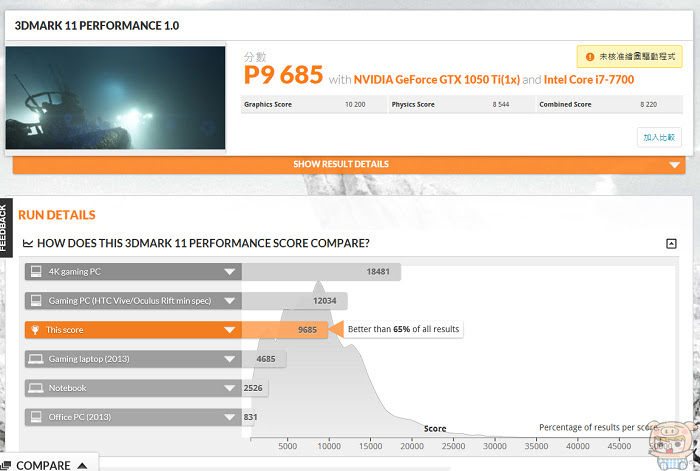Click the chart icon beside HOW DOES THIS heading
700x471 pixels.
tap(28, 243)
